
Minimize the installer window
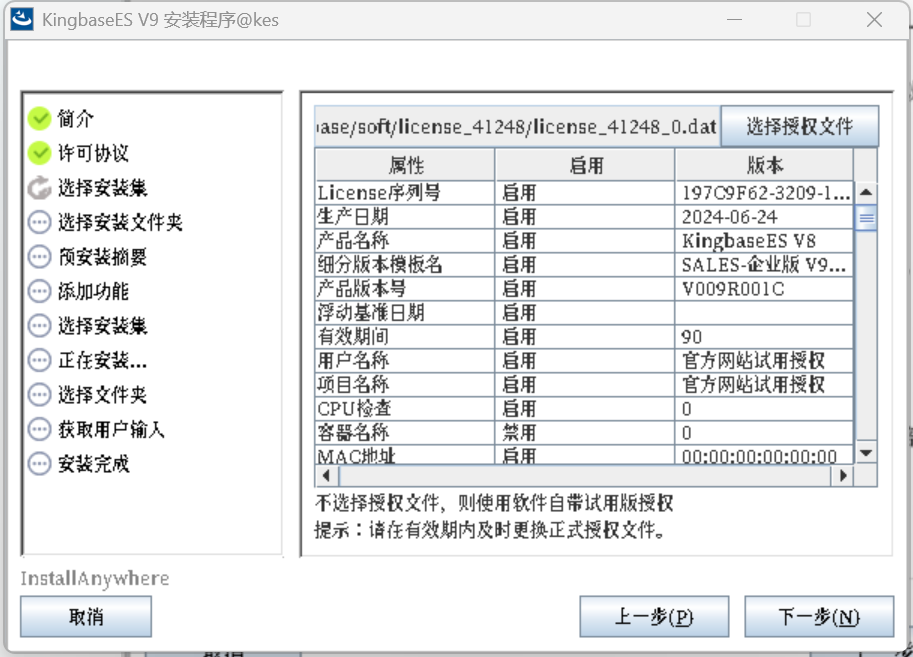tap(734, 20)
